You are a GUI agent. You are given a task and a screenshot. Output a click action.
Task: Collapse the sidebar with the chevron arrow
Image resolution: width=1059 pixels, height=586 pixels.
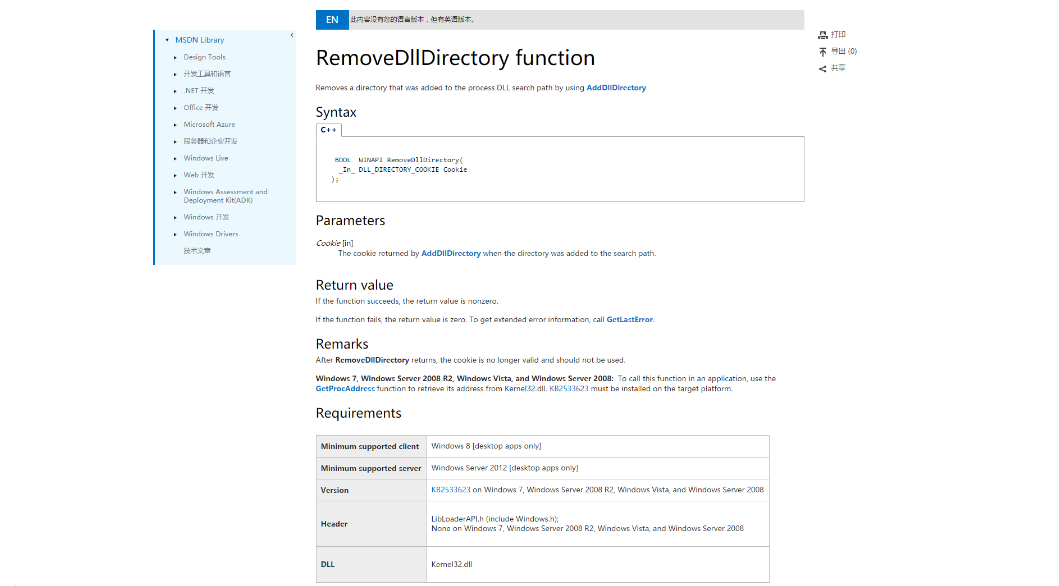[x=292, y=36]
